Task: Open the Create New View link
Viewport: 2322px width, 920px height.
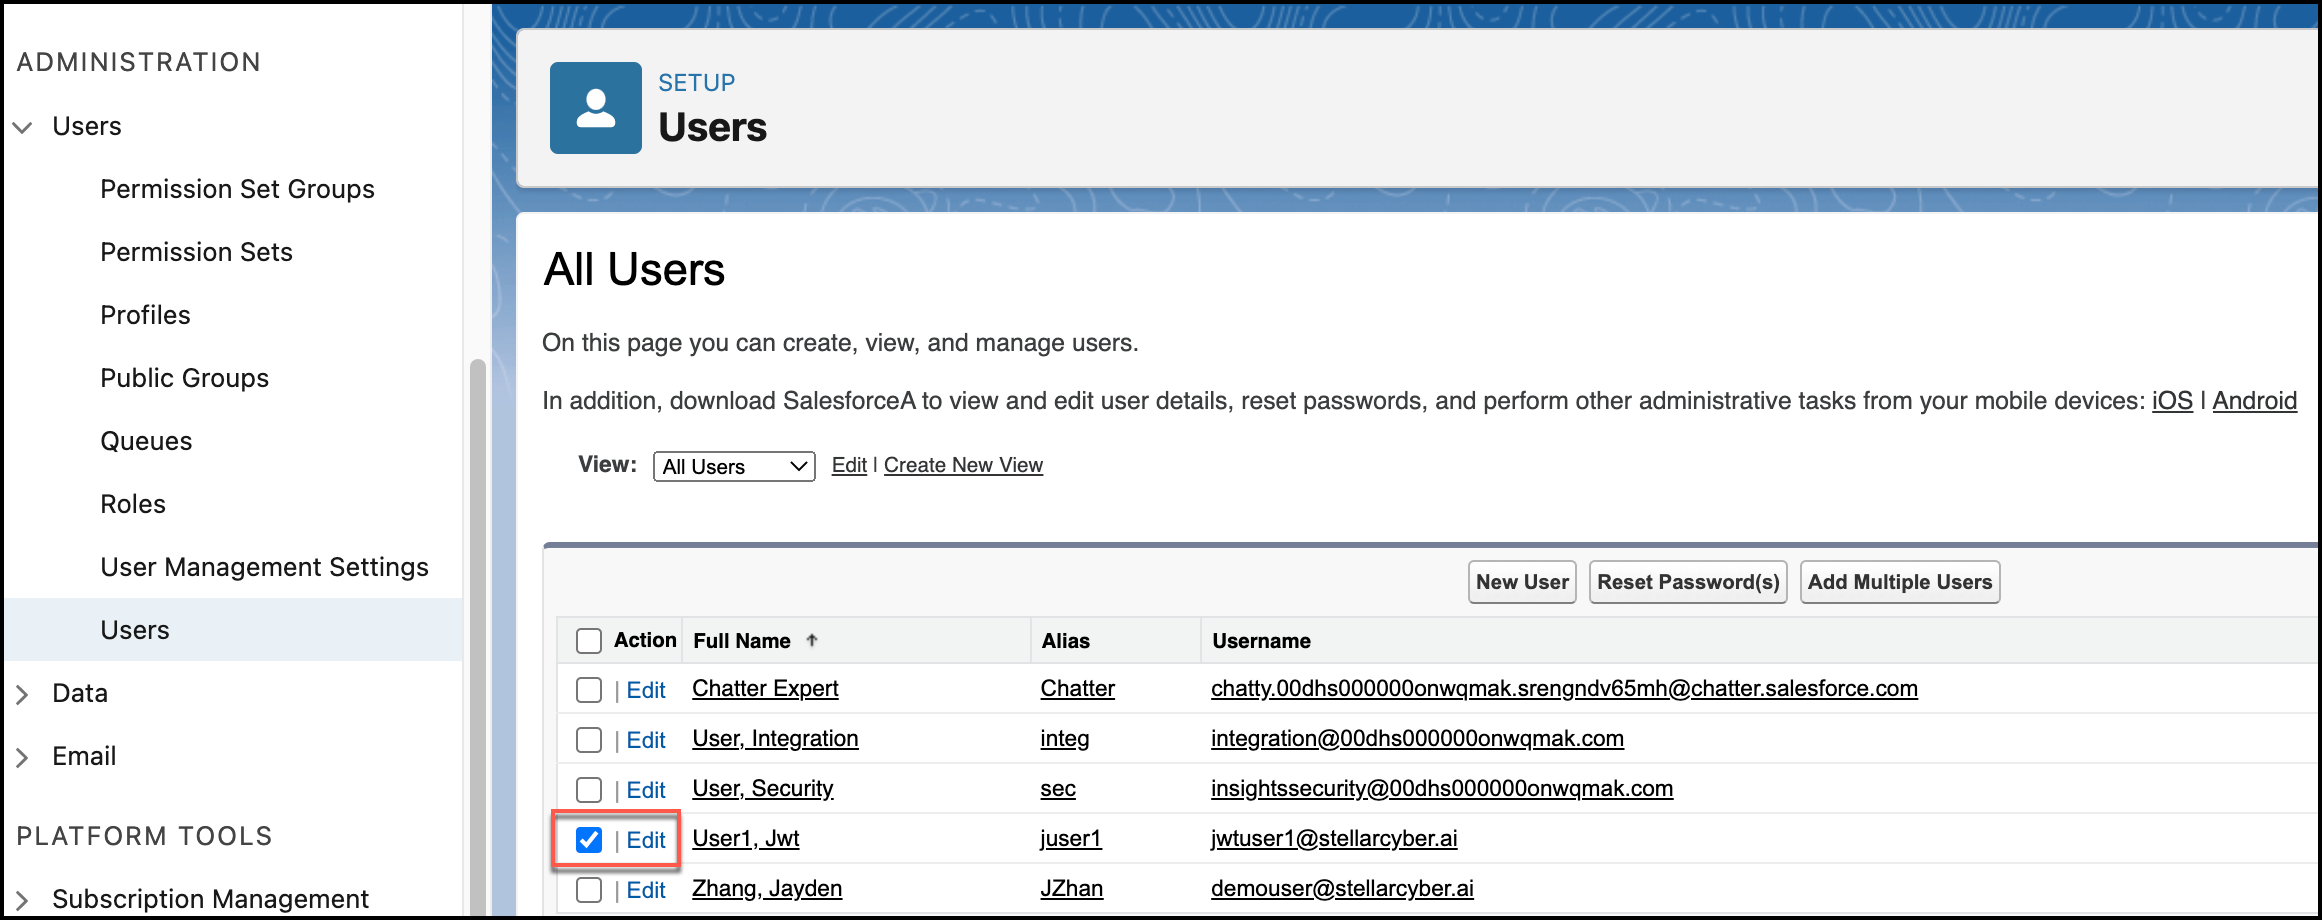Action: pos(963,465)
